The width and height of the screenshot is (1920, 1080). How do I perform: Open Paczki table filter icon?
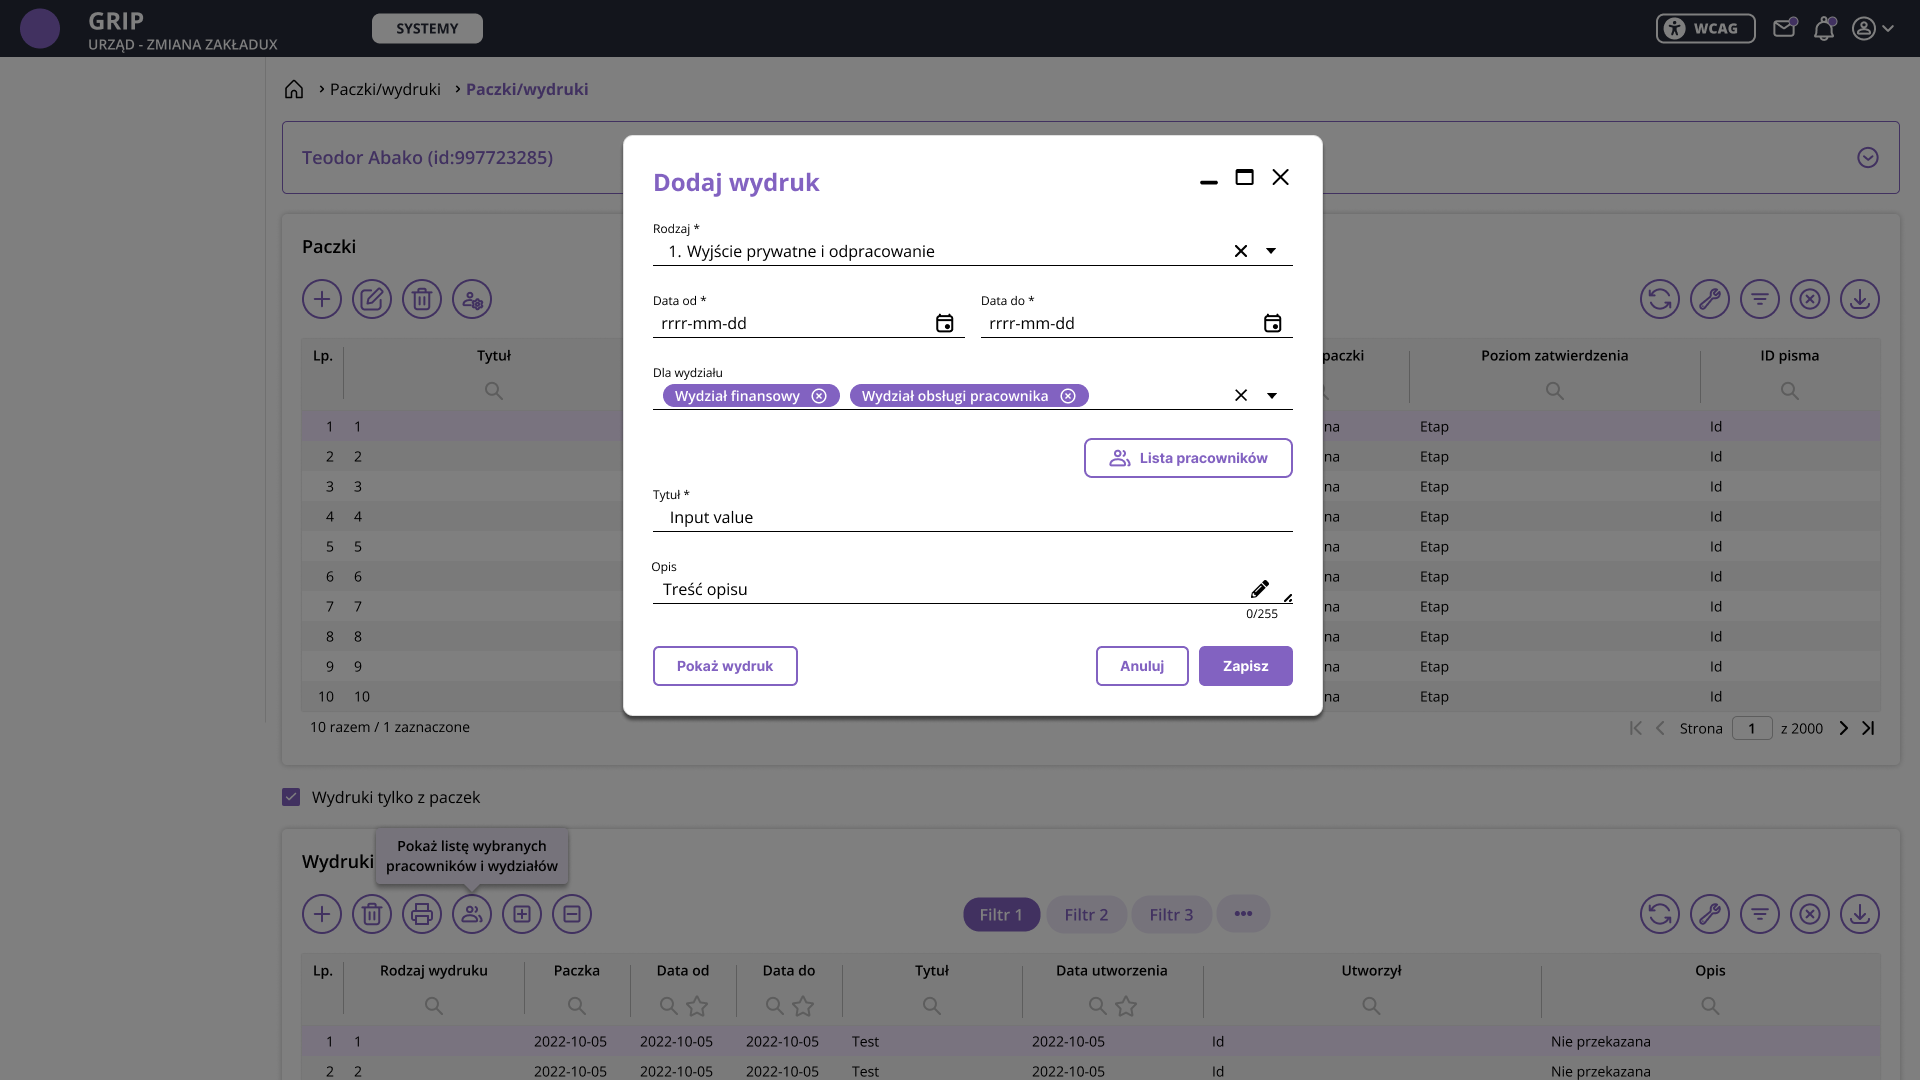point(1760,299)
